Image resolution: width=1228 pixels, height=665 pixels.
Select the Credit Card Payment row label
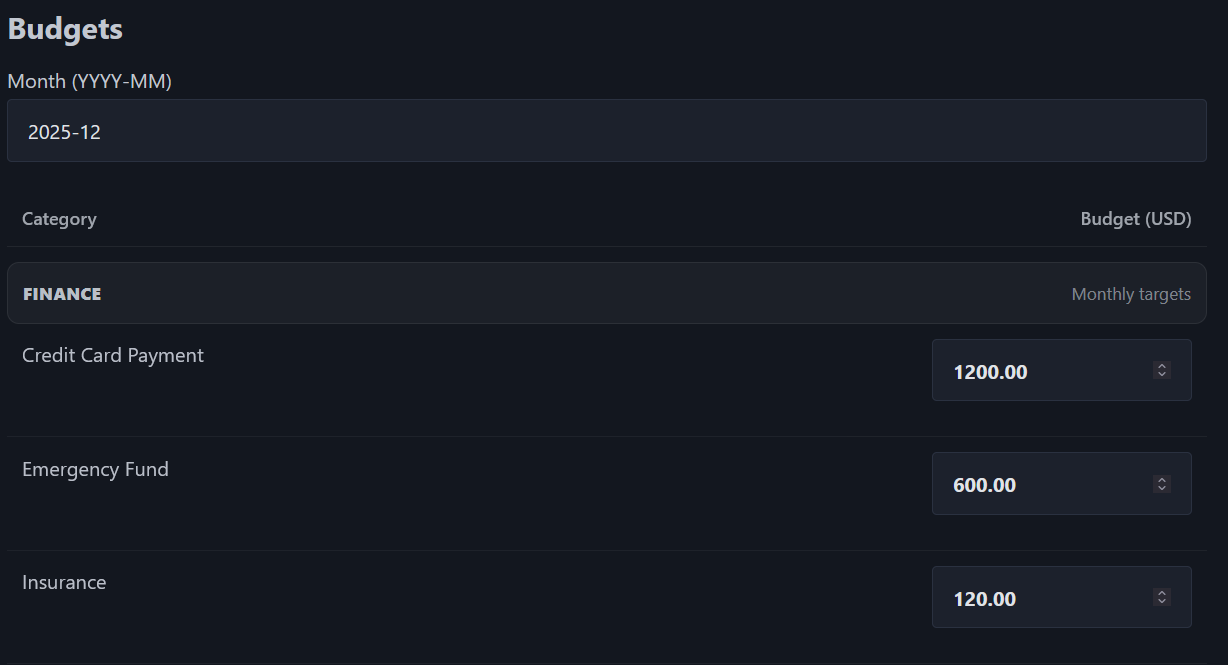[113, 356]
